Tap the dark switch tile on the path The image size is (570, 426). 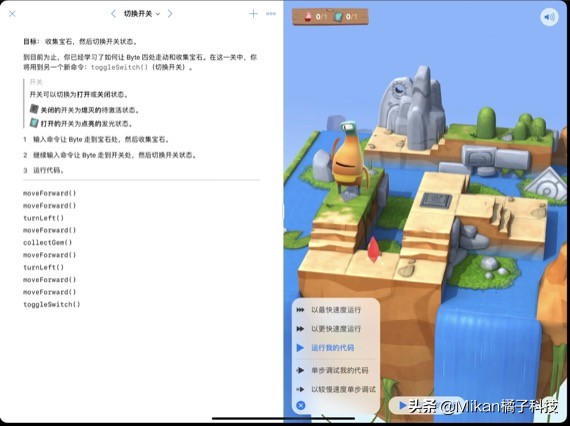[x=435, y=200]
